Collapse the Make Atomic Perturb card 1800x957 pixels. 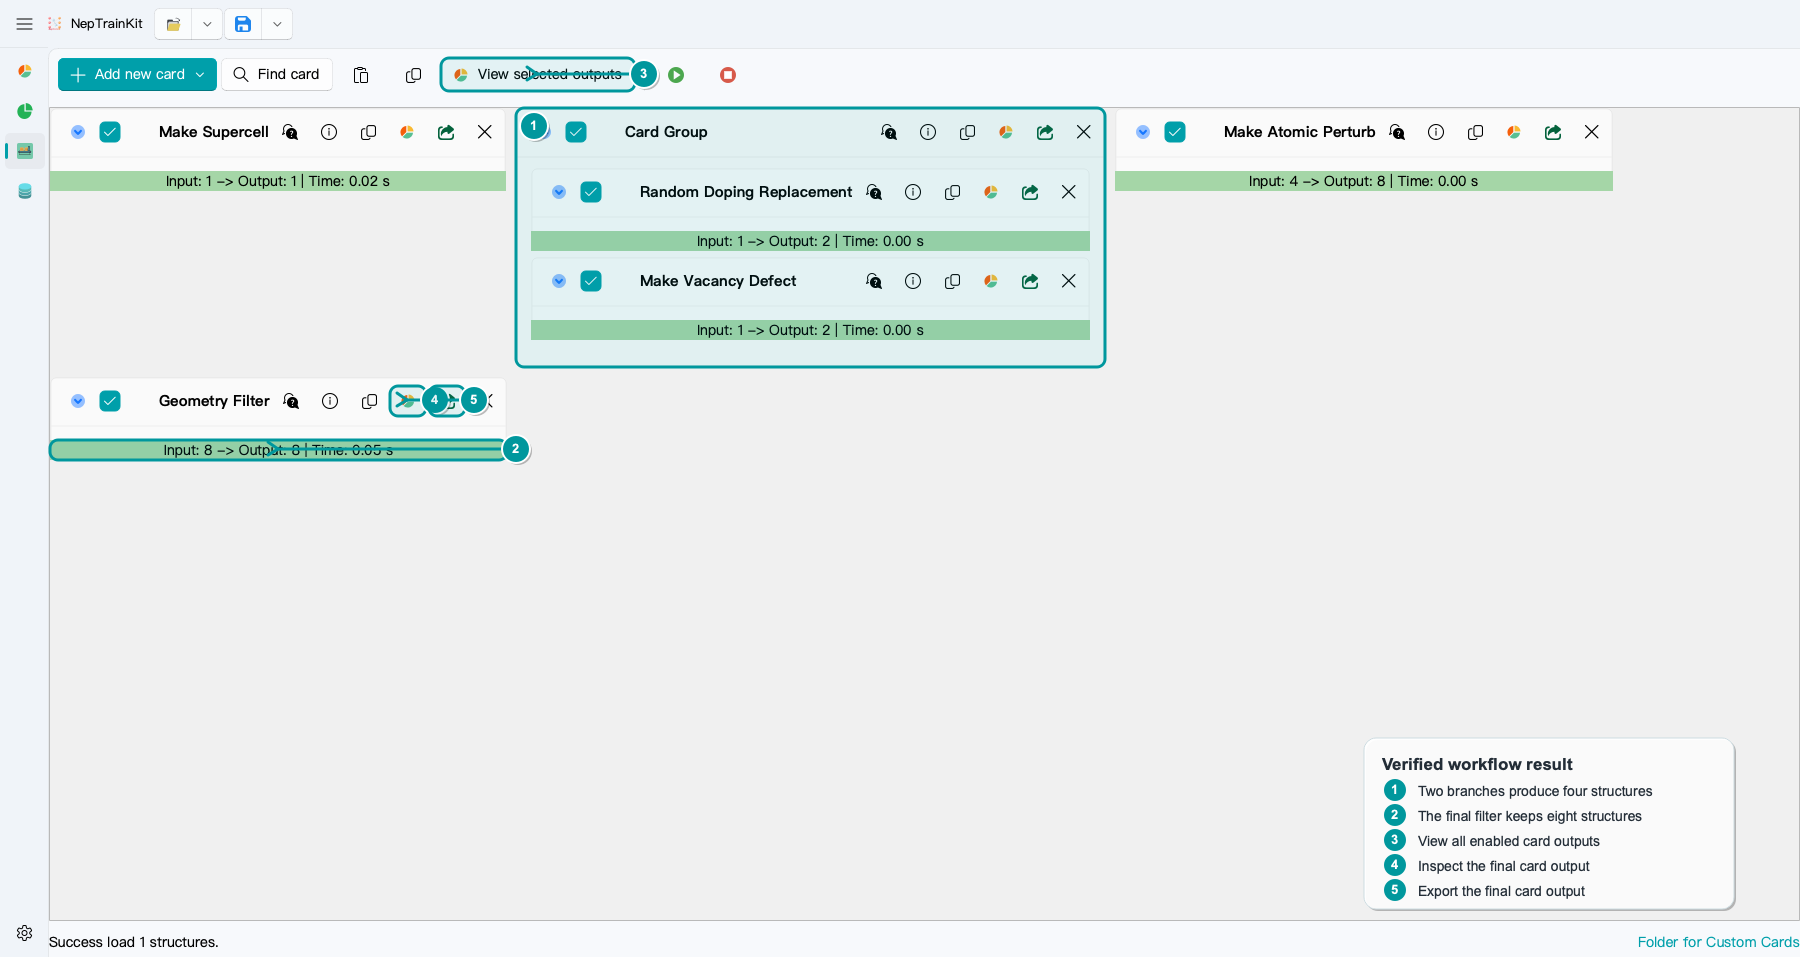point(1143,132)
